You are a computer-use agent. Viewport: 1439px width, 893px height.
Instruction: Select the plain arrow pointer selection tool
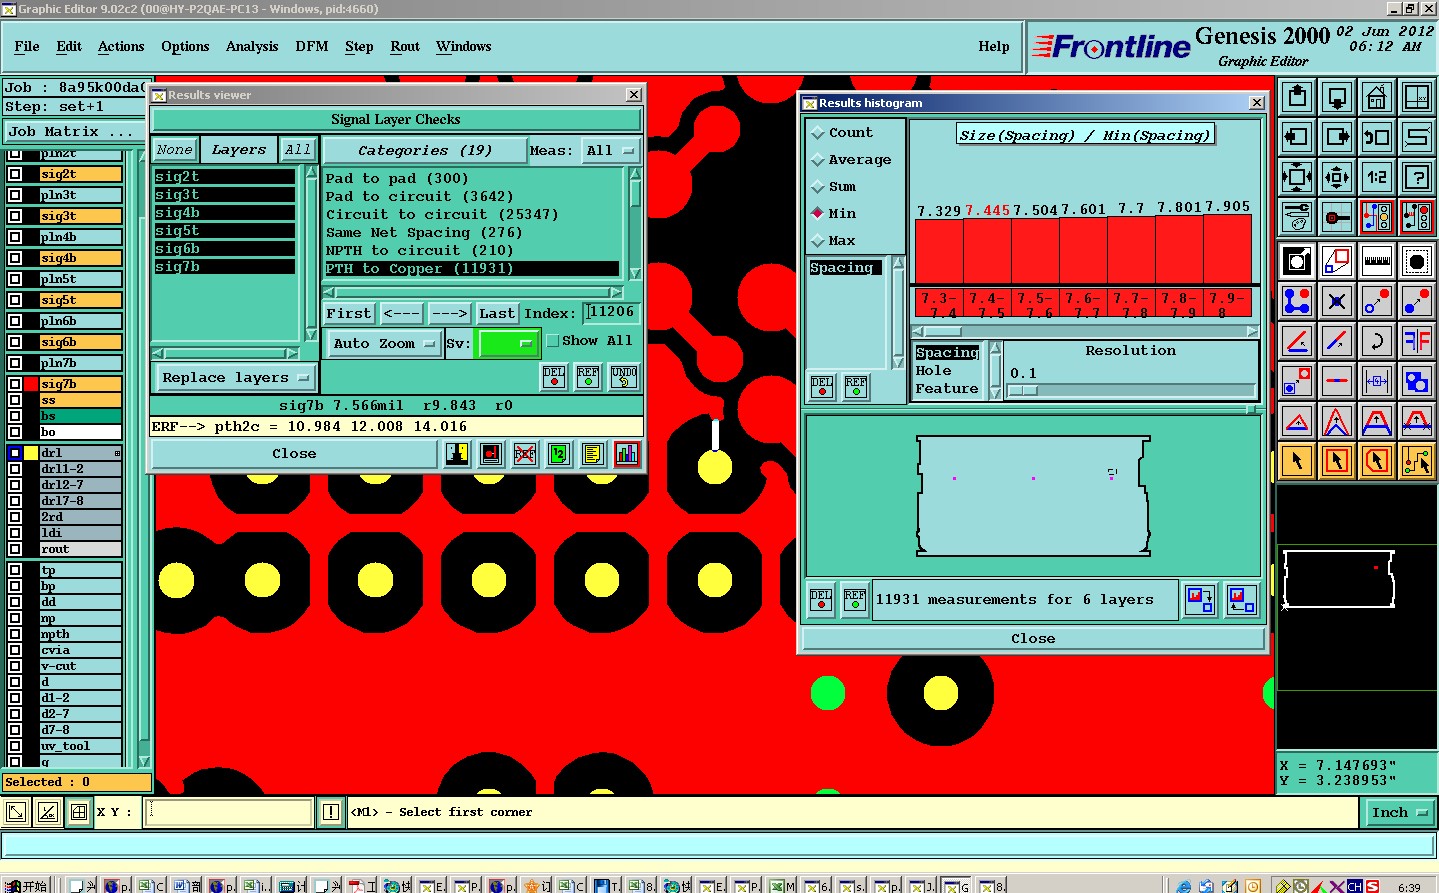tap(1297, 461)
